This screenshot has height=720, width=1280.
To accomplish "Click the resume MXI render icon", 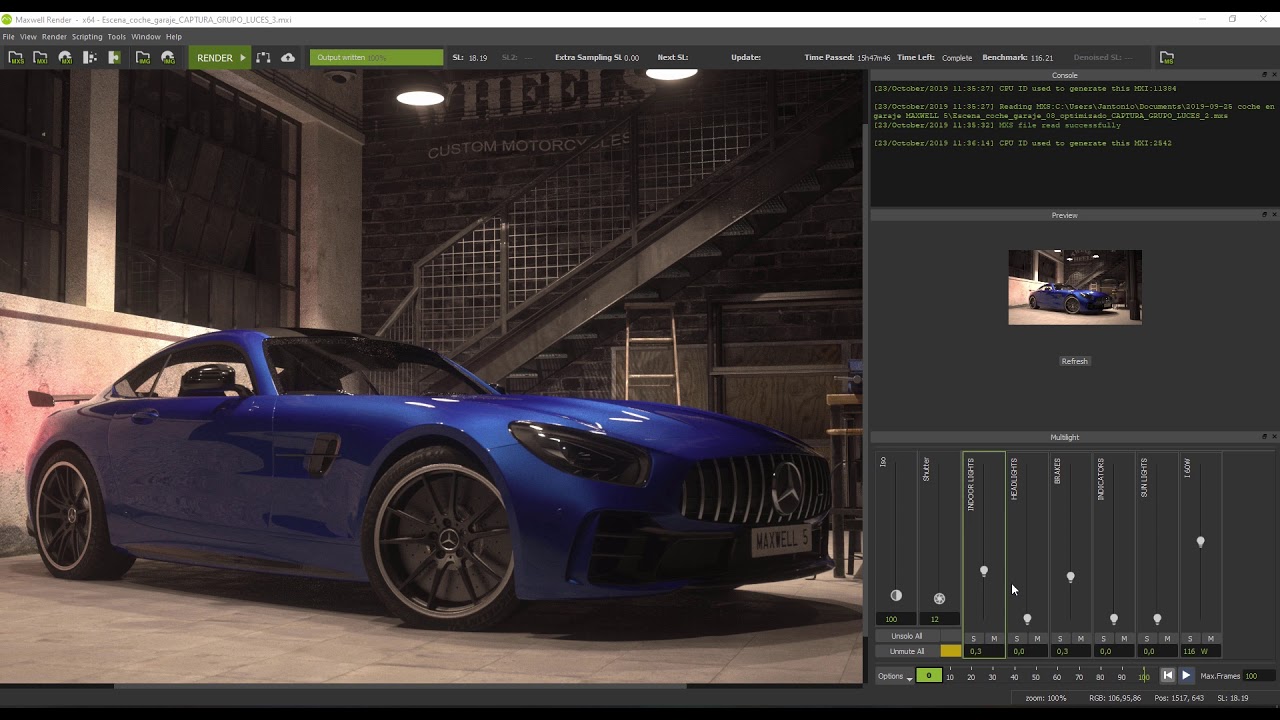I will point(65,58).
